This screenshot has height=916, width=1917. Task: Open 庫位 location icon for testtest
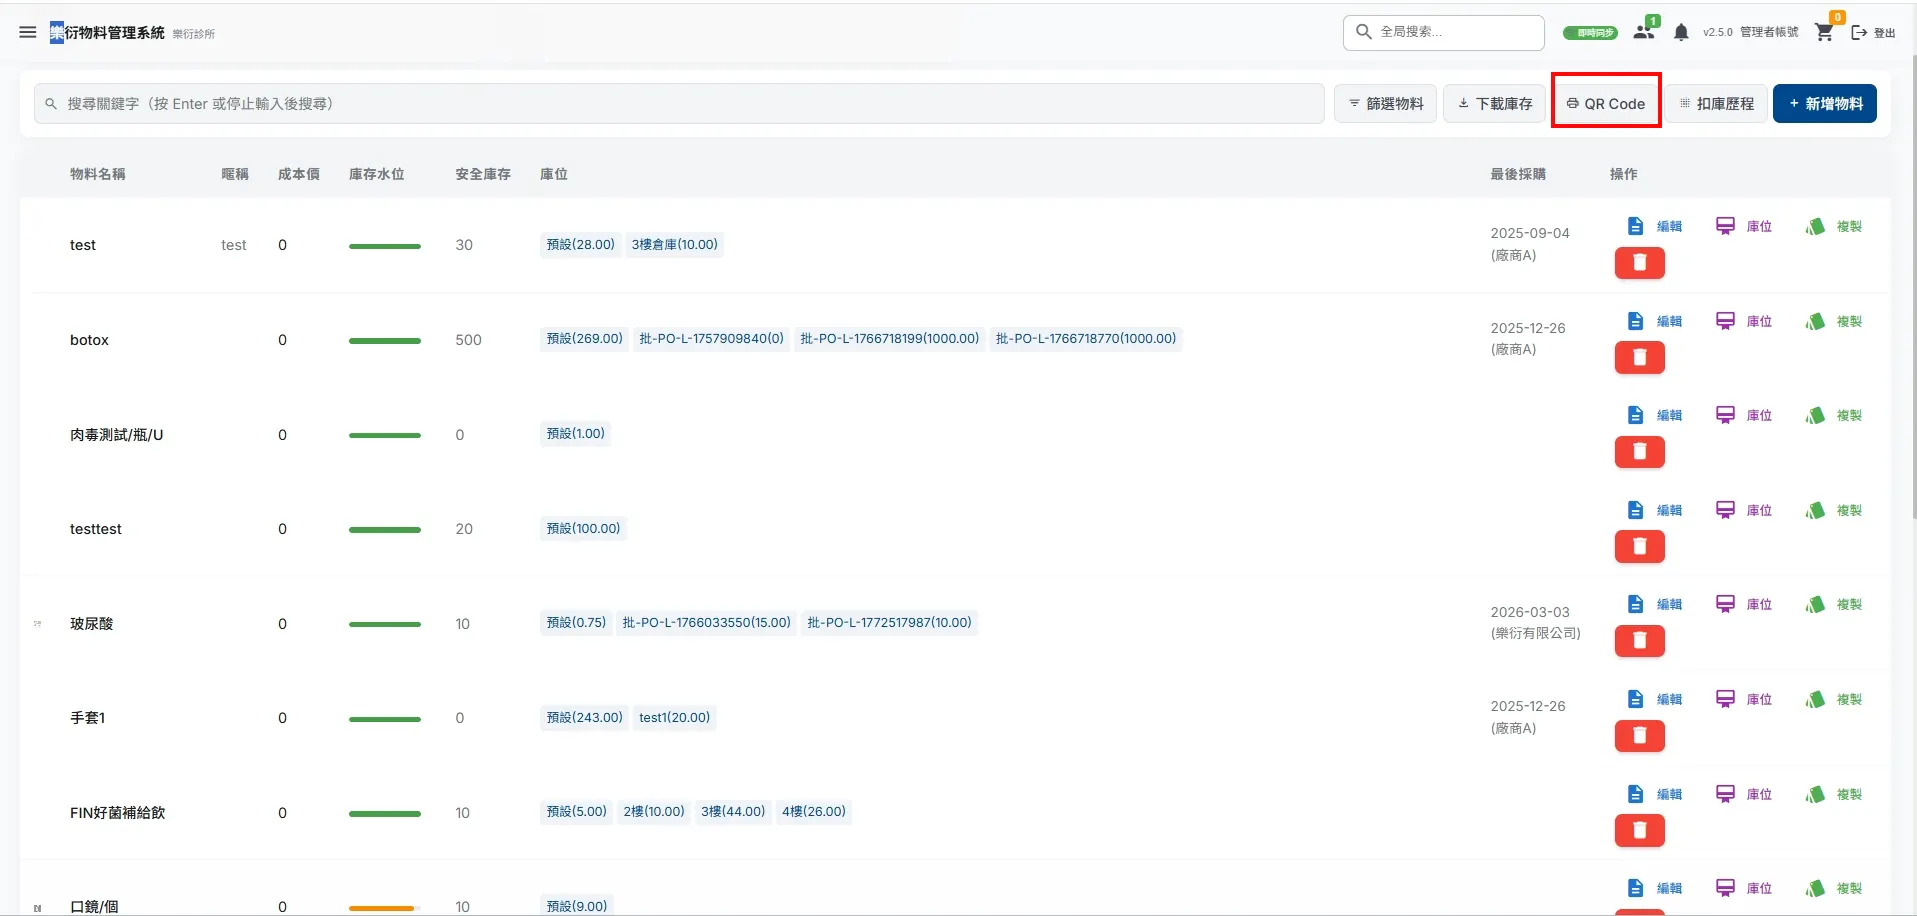(1725, 510)
